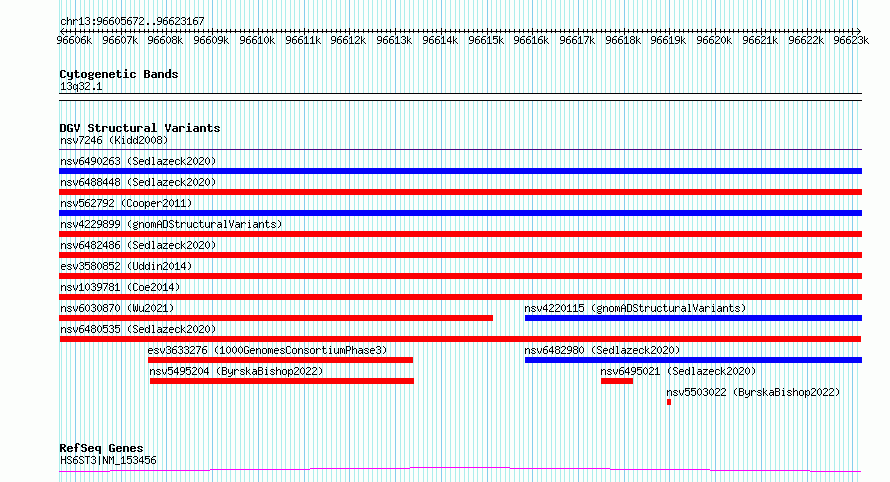This screenshot has height=482, width=890.
Task: Click the HS6ST3|NM_153456 gene label
Action: 108,460
